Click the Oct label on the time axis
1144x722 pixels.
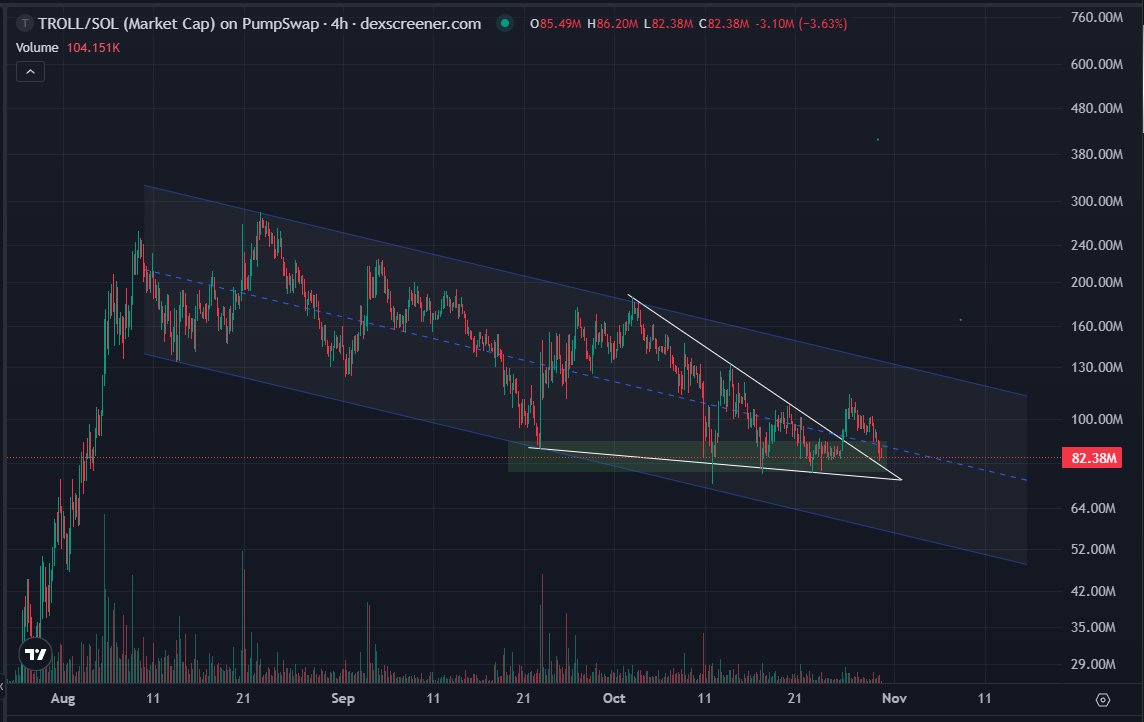point(613,699)
